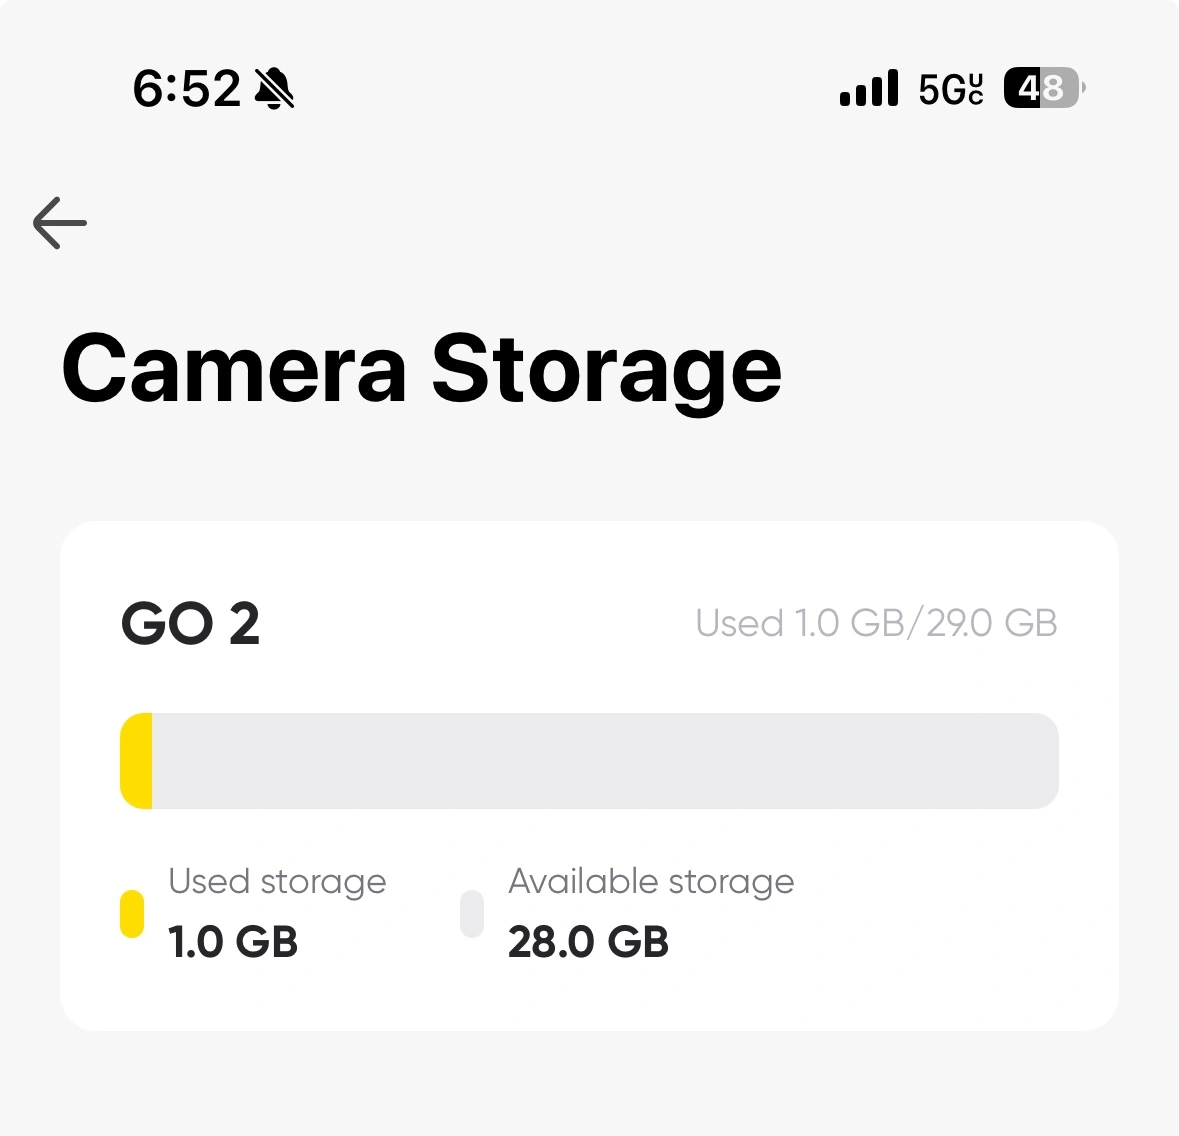
Task: Tap the cellular signal bars icon
Action: tap(868, 87)
